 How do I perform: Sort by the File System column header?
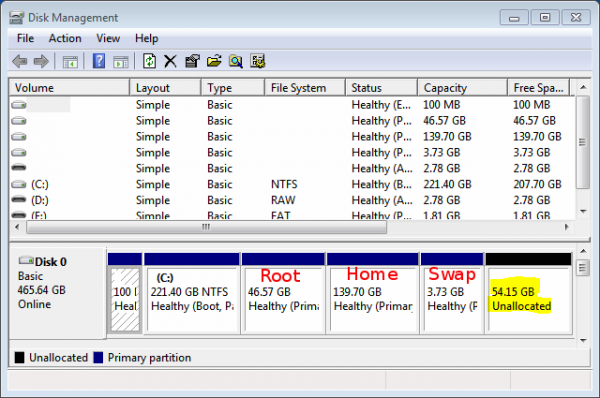[x=305, y=88]
